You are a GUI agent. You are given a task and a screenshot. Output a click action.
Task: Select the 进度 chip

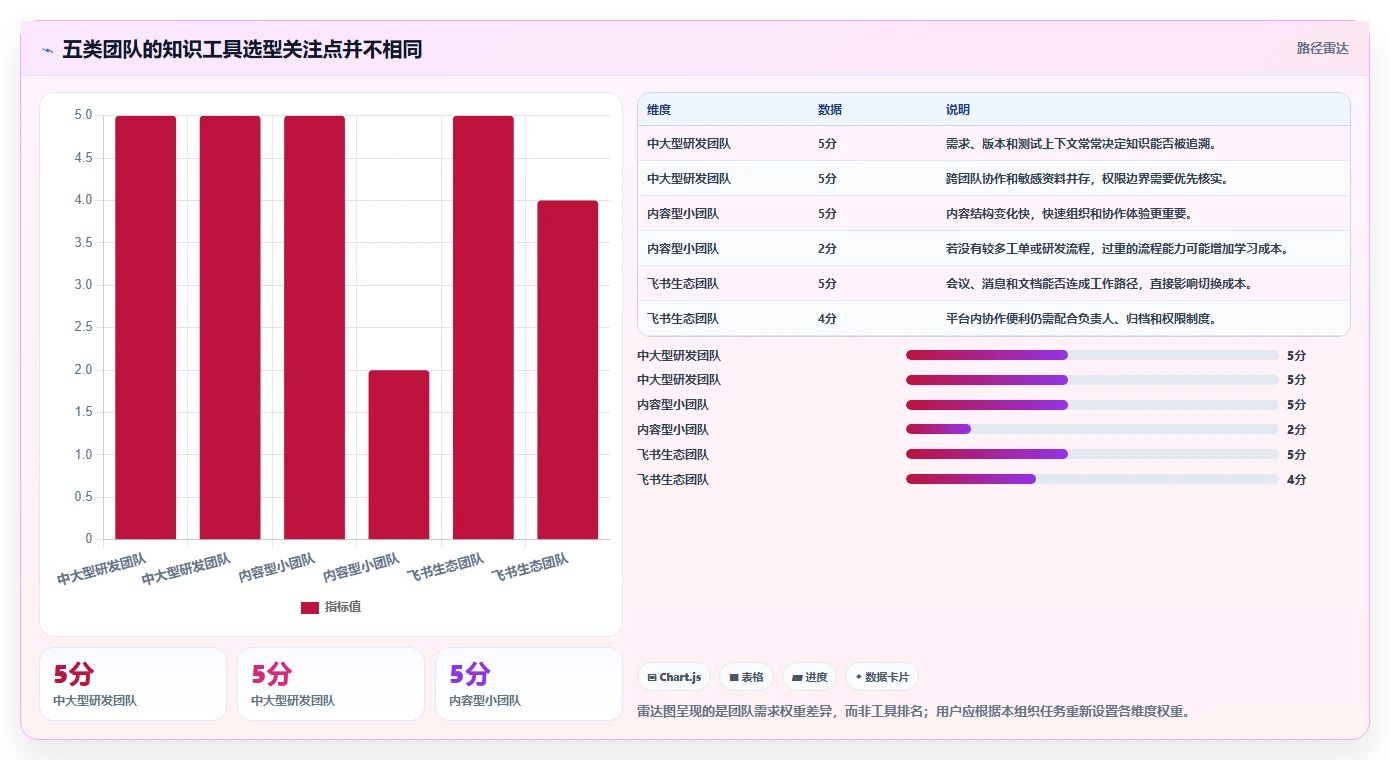[x=809, y=677]
